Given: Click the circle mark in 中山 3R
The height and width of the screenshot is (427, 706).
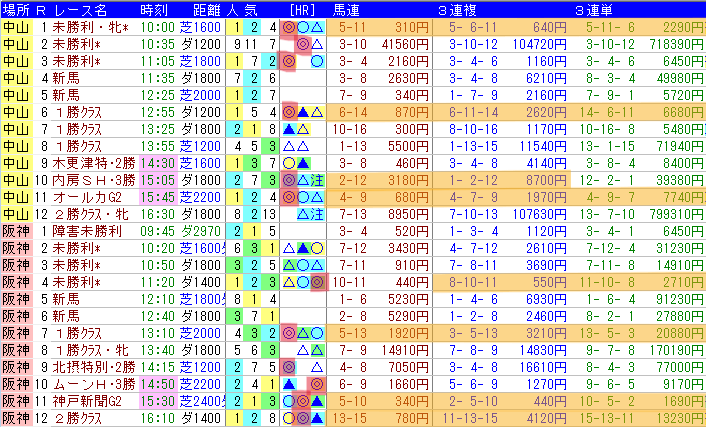Looking at the screenshot, I should (317, 61).
